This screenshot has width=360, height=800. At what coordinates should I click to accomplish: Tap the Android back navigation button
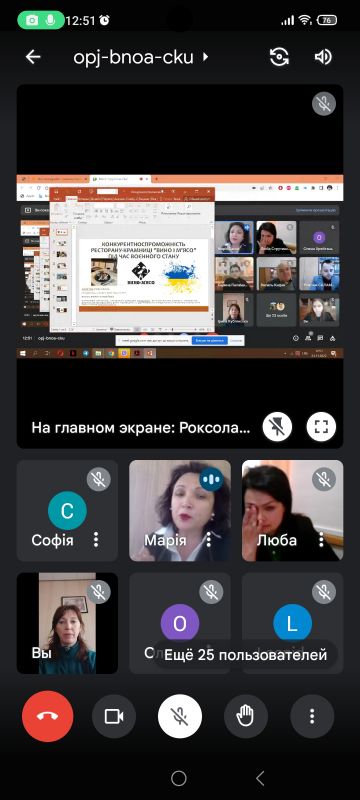point(260,778)
